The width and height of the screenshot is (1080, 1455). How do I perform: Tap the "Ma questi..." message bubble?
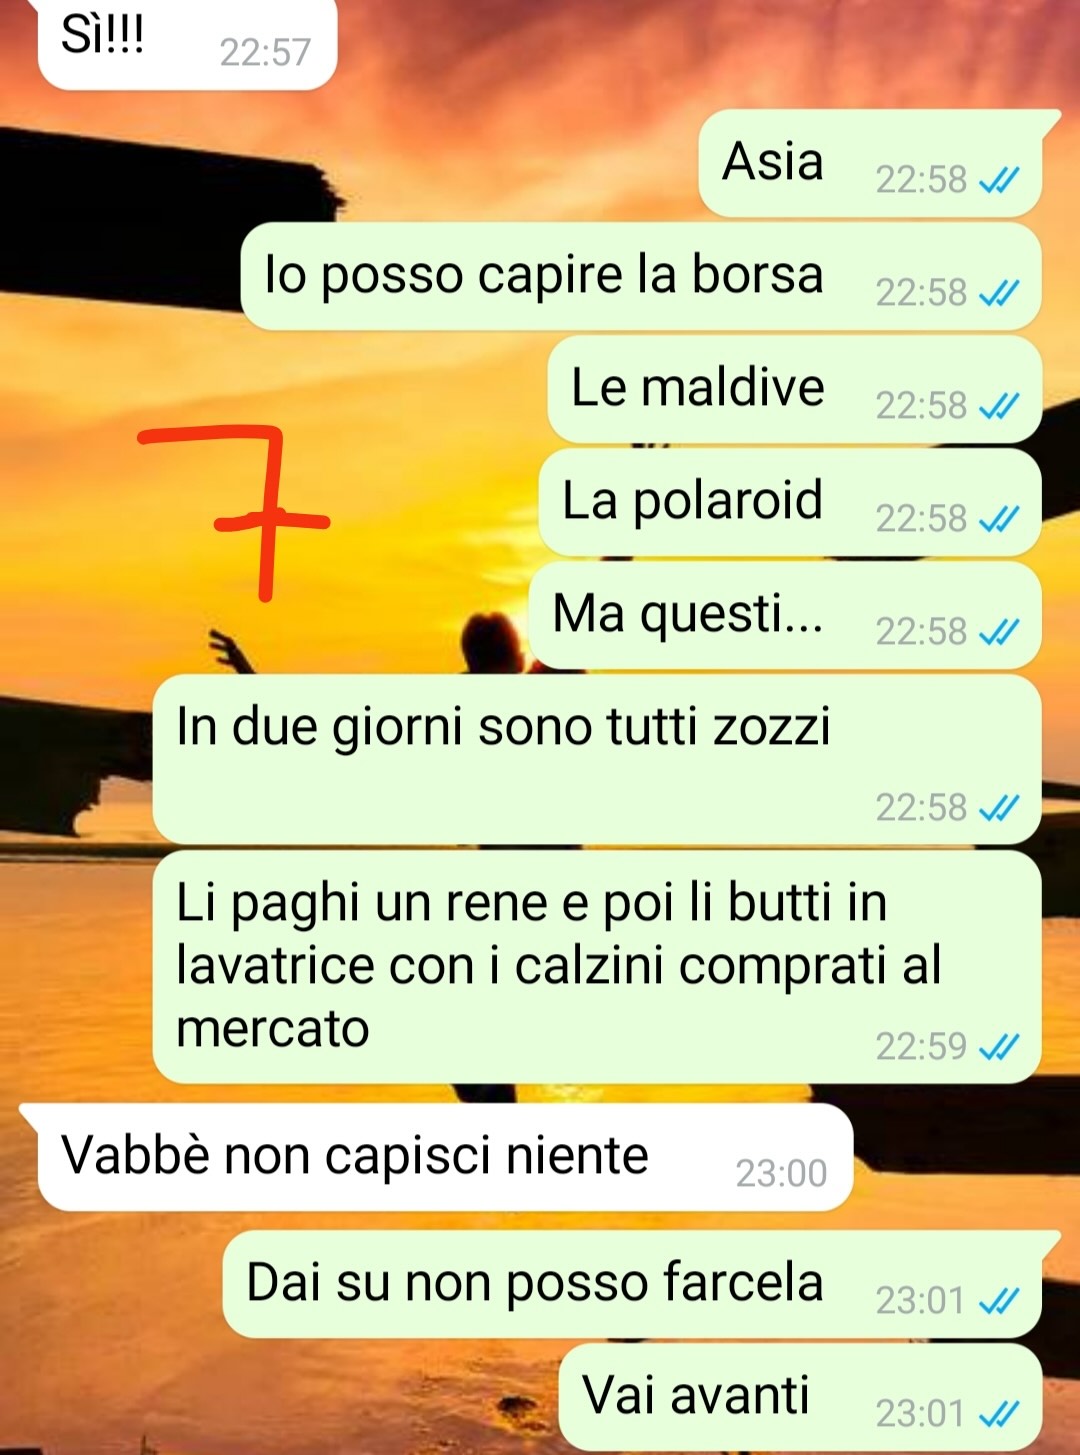click(x=785, y=615)
